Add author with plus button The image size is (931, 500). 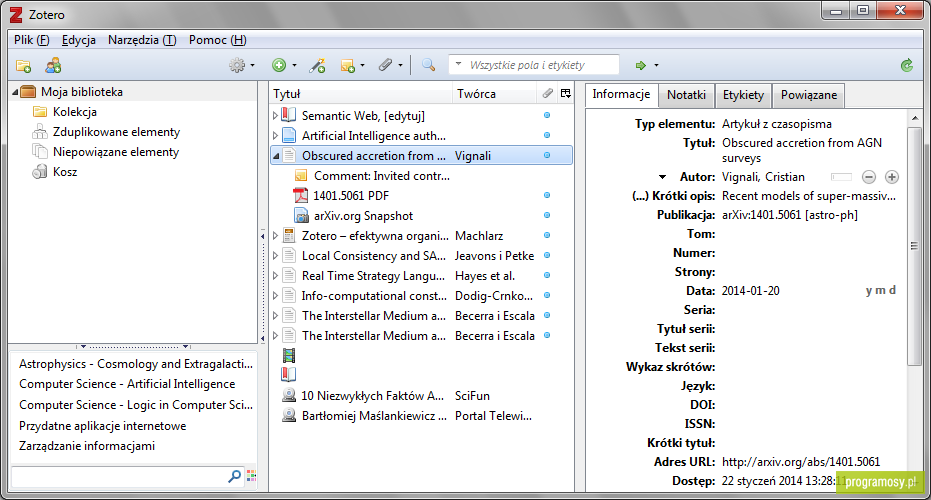[x=892, y=177]
